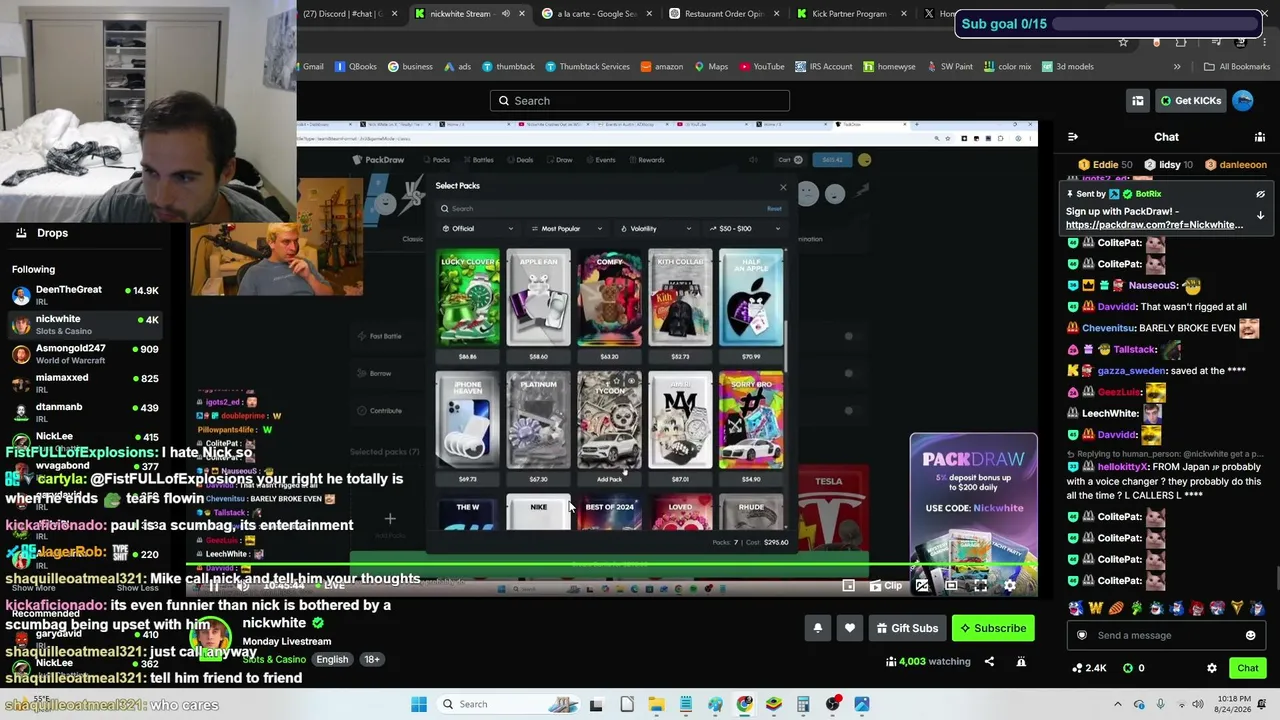
Task: Open Asmongold247's channel from Following
Action: pos(85,354)
